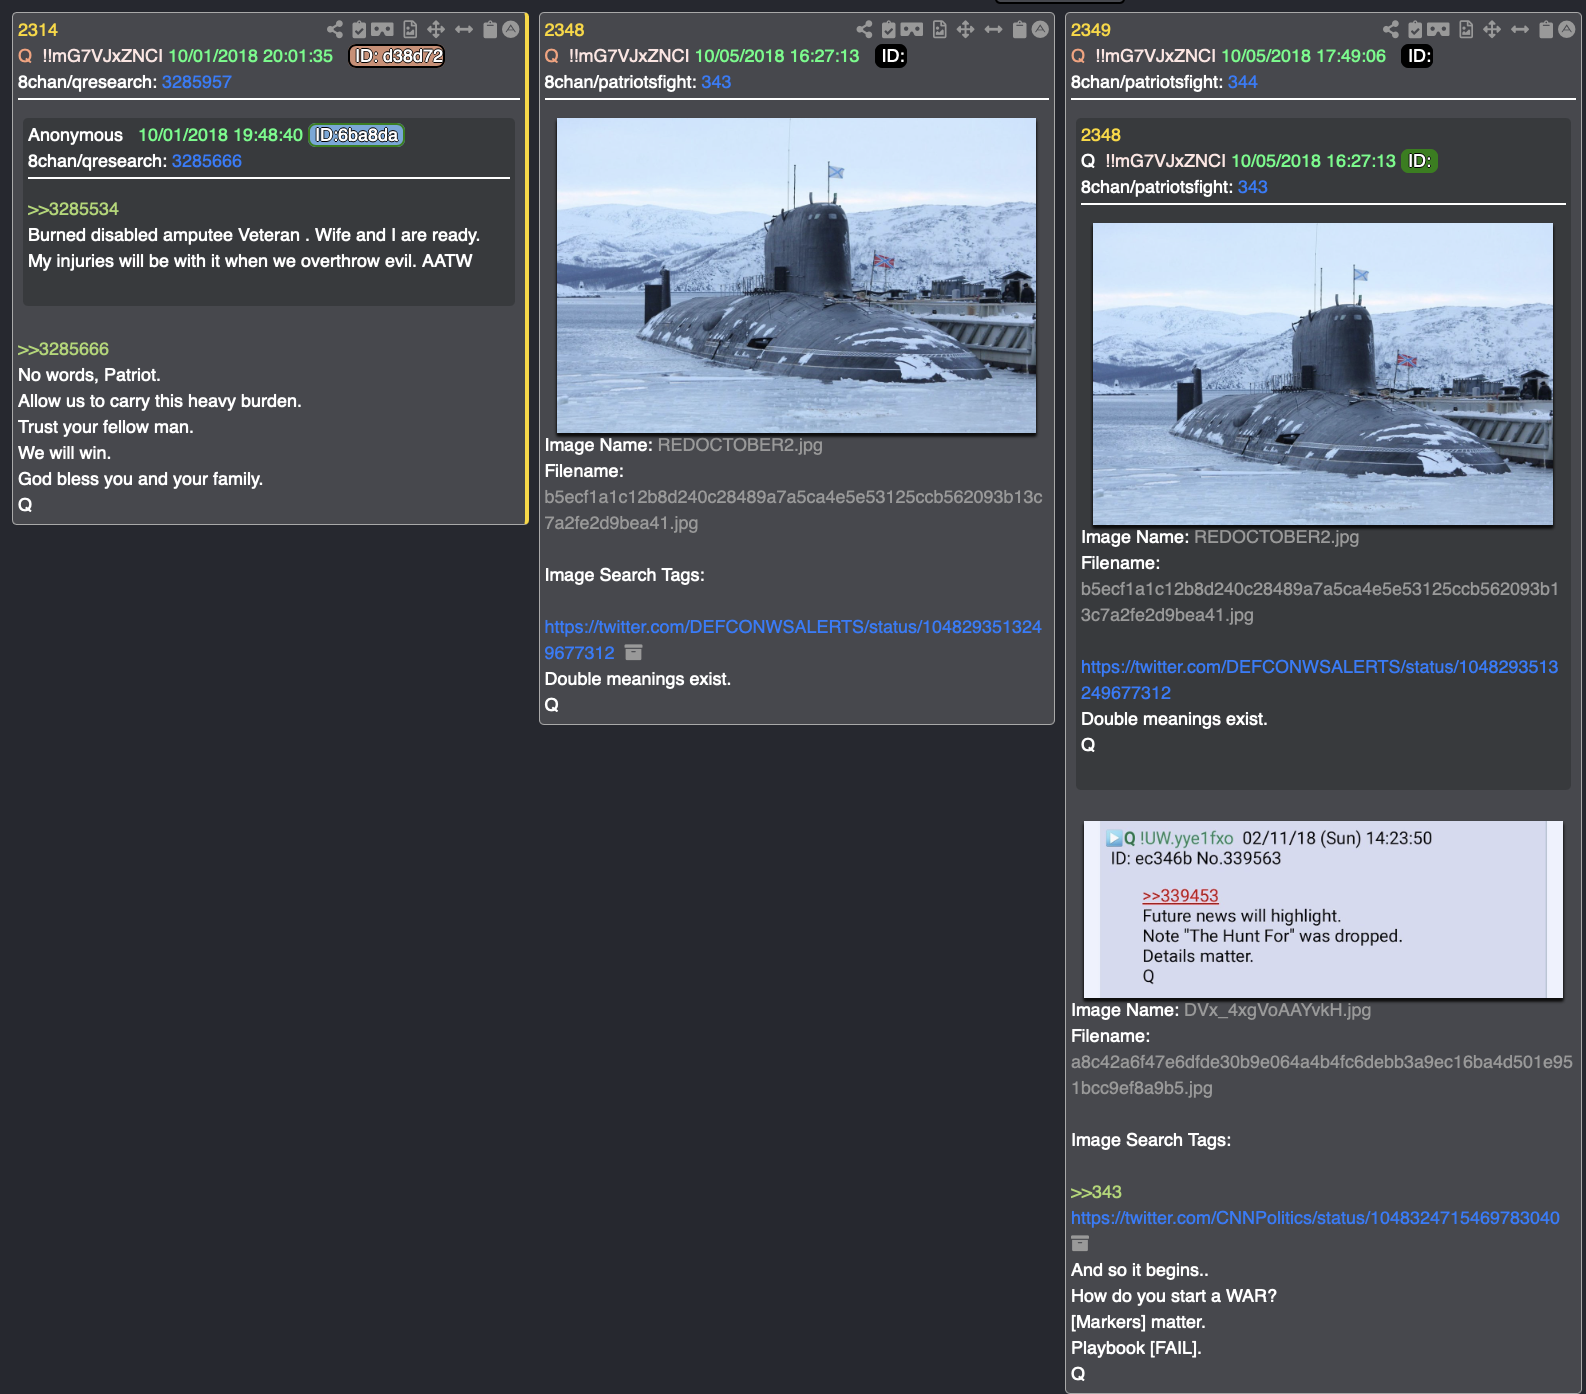The width and height of the screenshot is (1586, 1394).
Task: Open CNNPolitics Twitter status link
Action: click(1315, 1218)
